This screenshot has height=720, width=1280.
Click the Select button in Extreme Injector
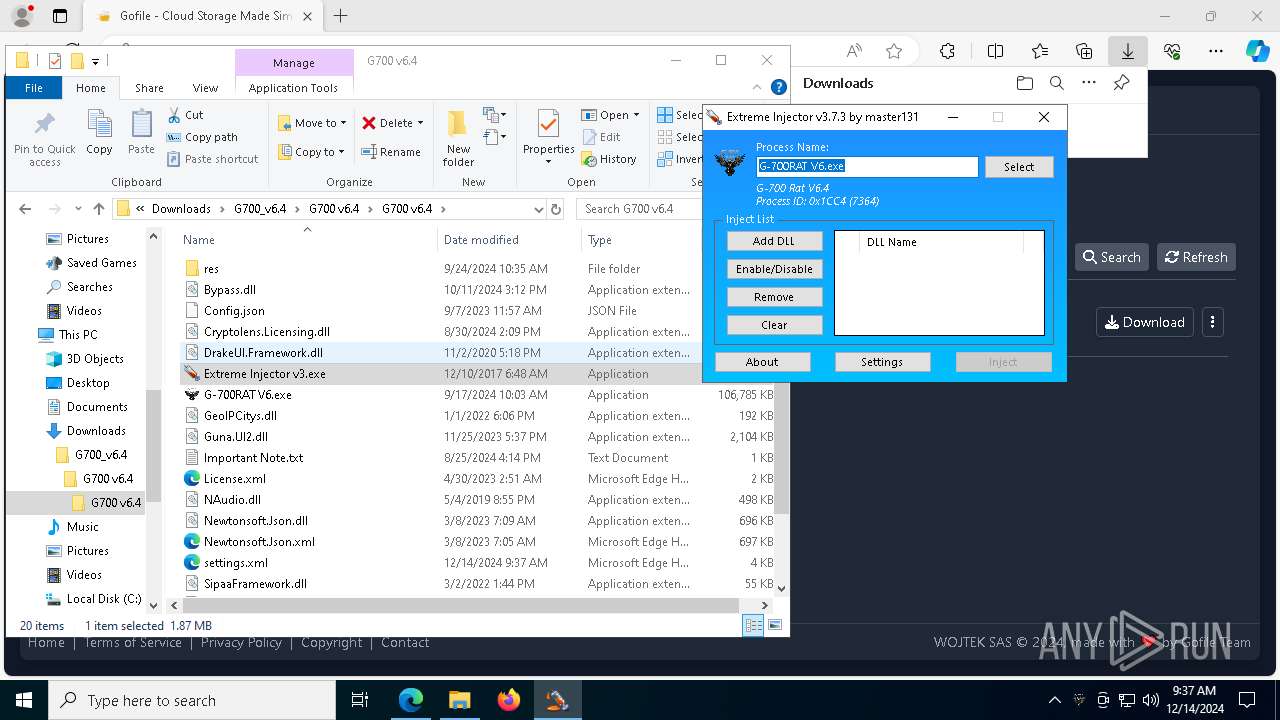(x=1019, y=167)
